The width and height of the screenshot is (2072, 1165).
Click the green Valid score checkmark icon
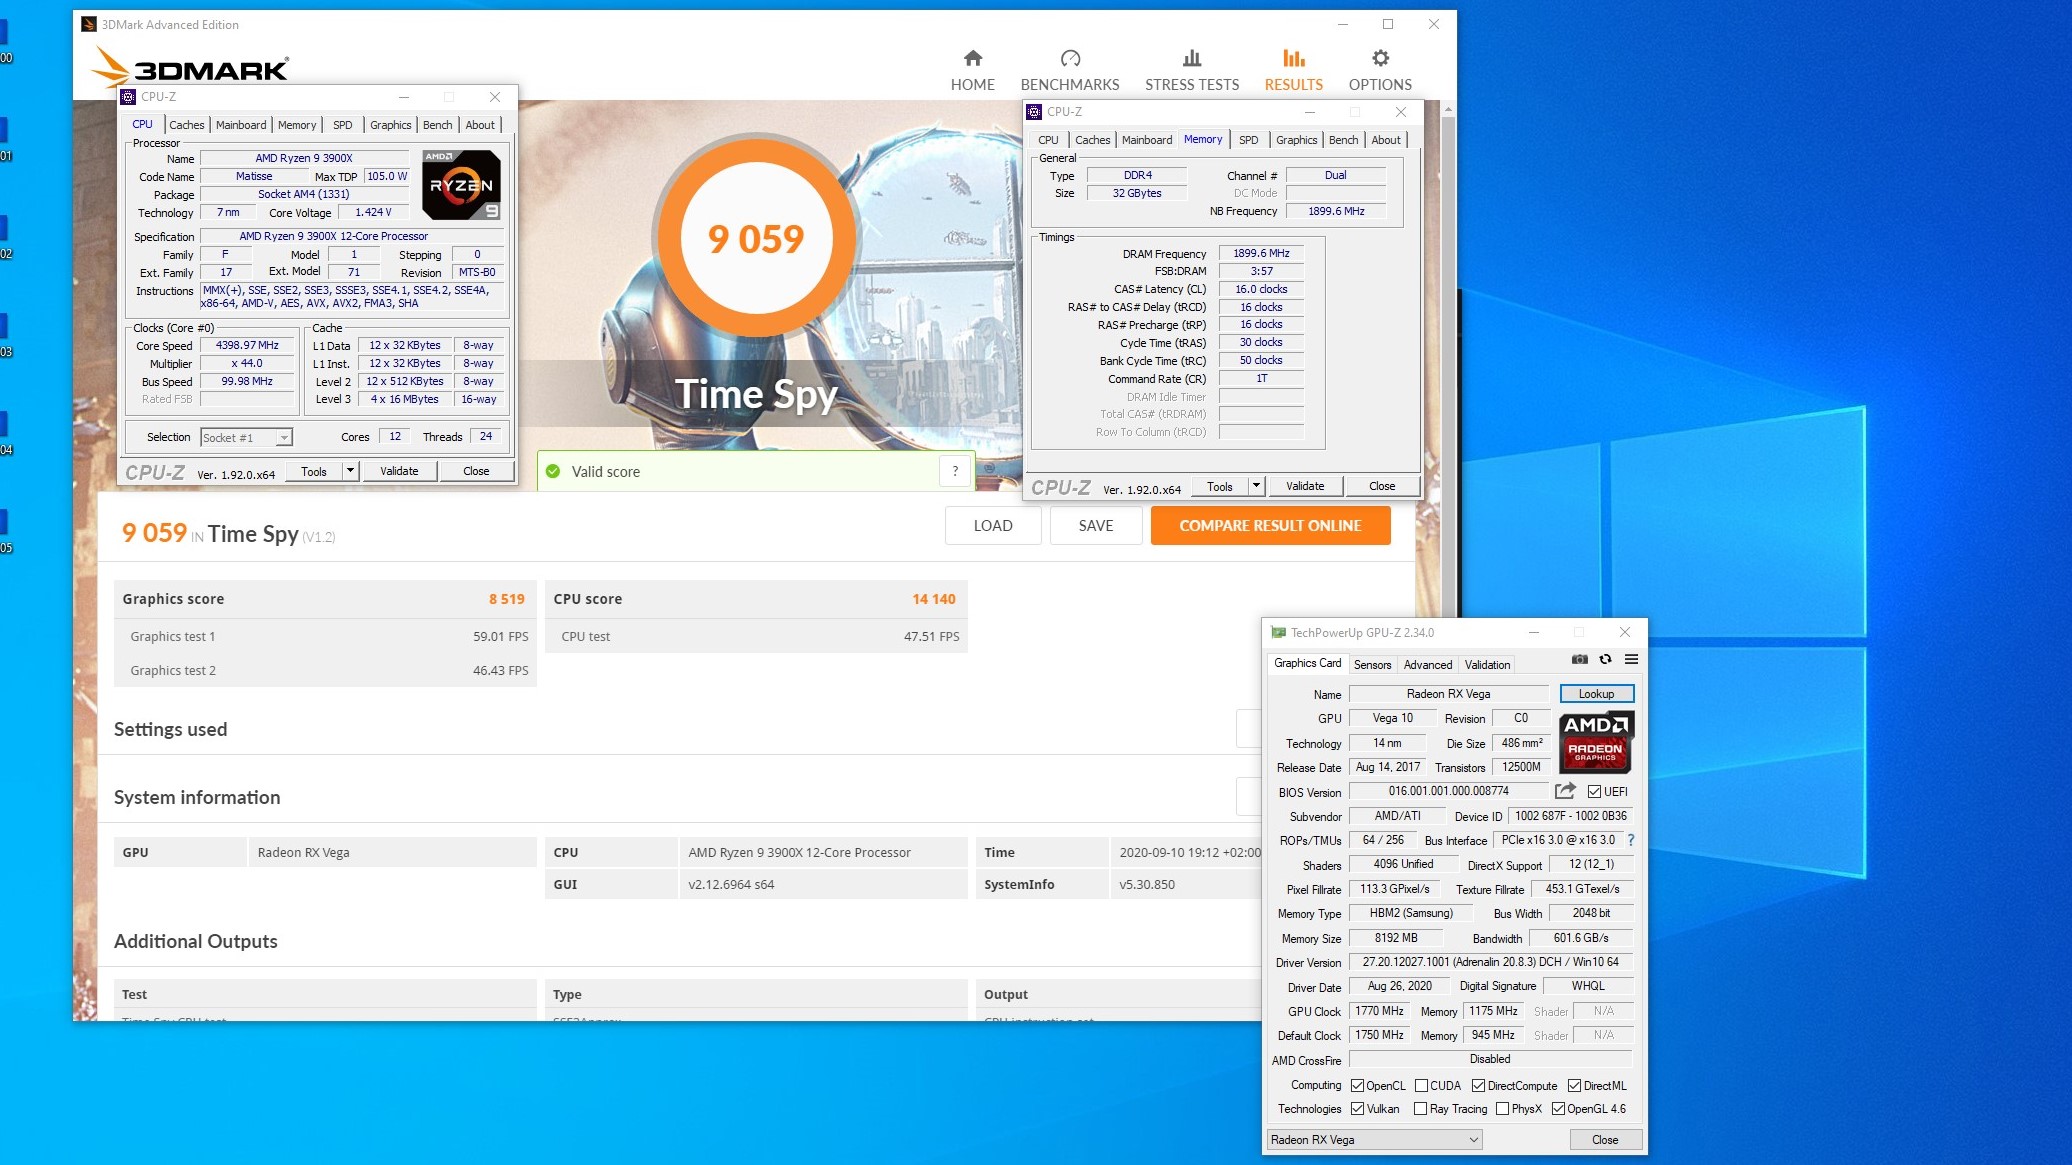point(553,471)
